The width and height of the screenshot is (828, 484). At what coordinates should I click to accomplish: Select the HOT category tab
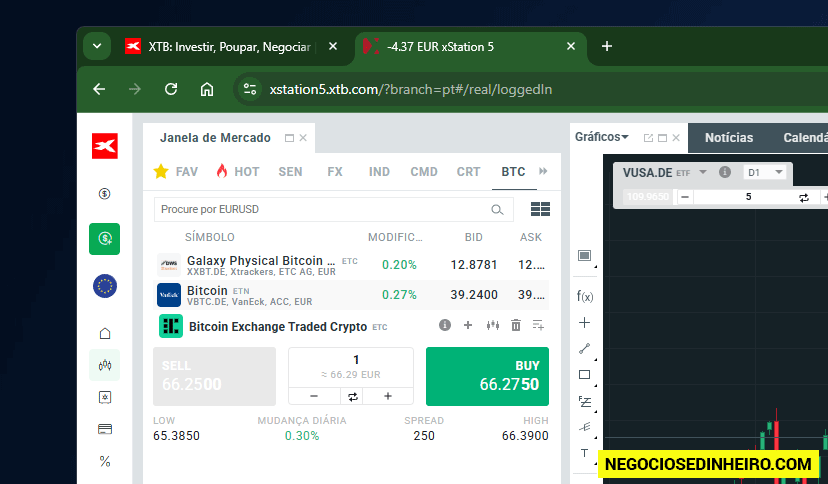pyautogui.click(x=238, y=172)
